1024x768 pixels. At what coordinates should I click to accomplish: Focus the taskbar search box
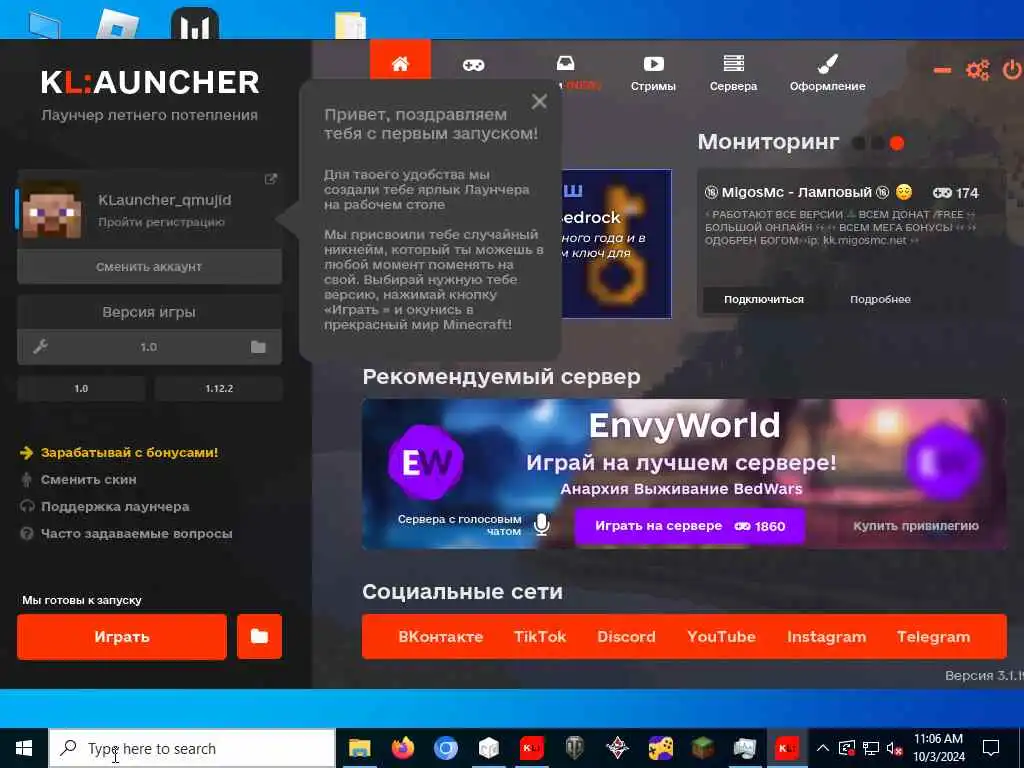(192, 748)
